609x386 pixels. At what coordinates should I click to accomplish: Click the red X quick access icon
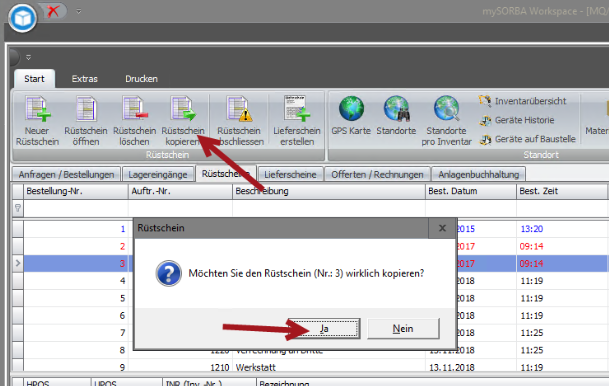[x=53, y=11]
